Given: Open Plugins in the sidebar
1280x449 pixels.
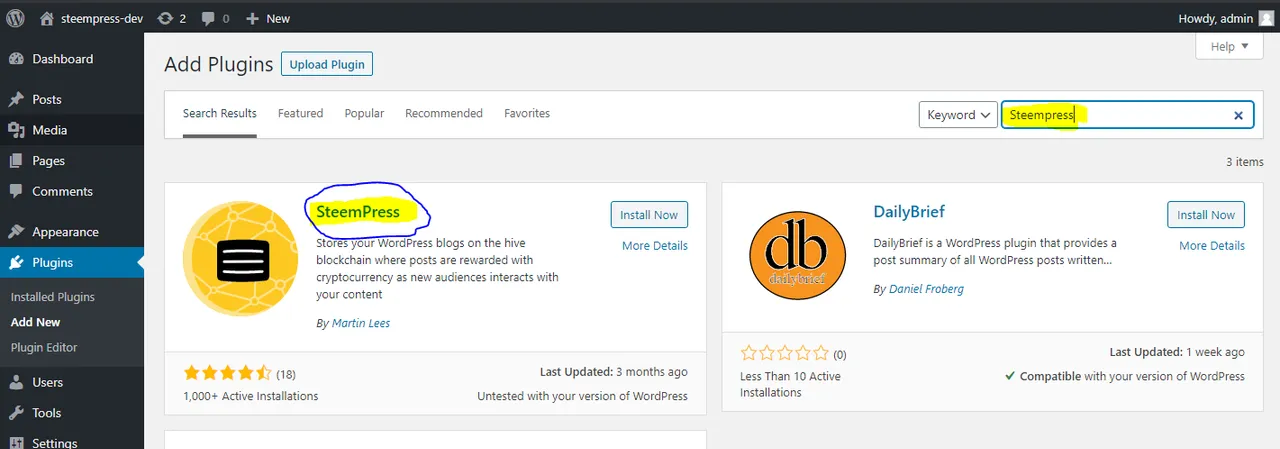Looking at the screenshot, I should click(72, 262).
